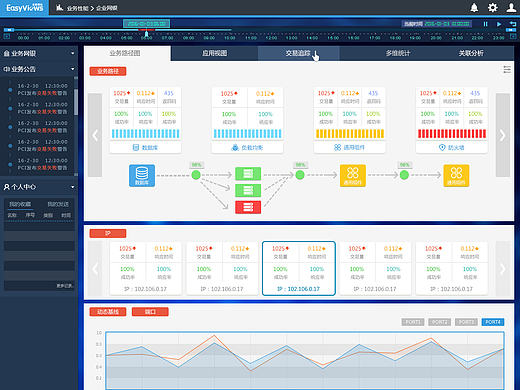Show previous business path cards

tap(95, 135)
